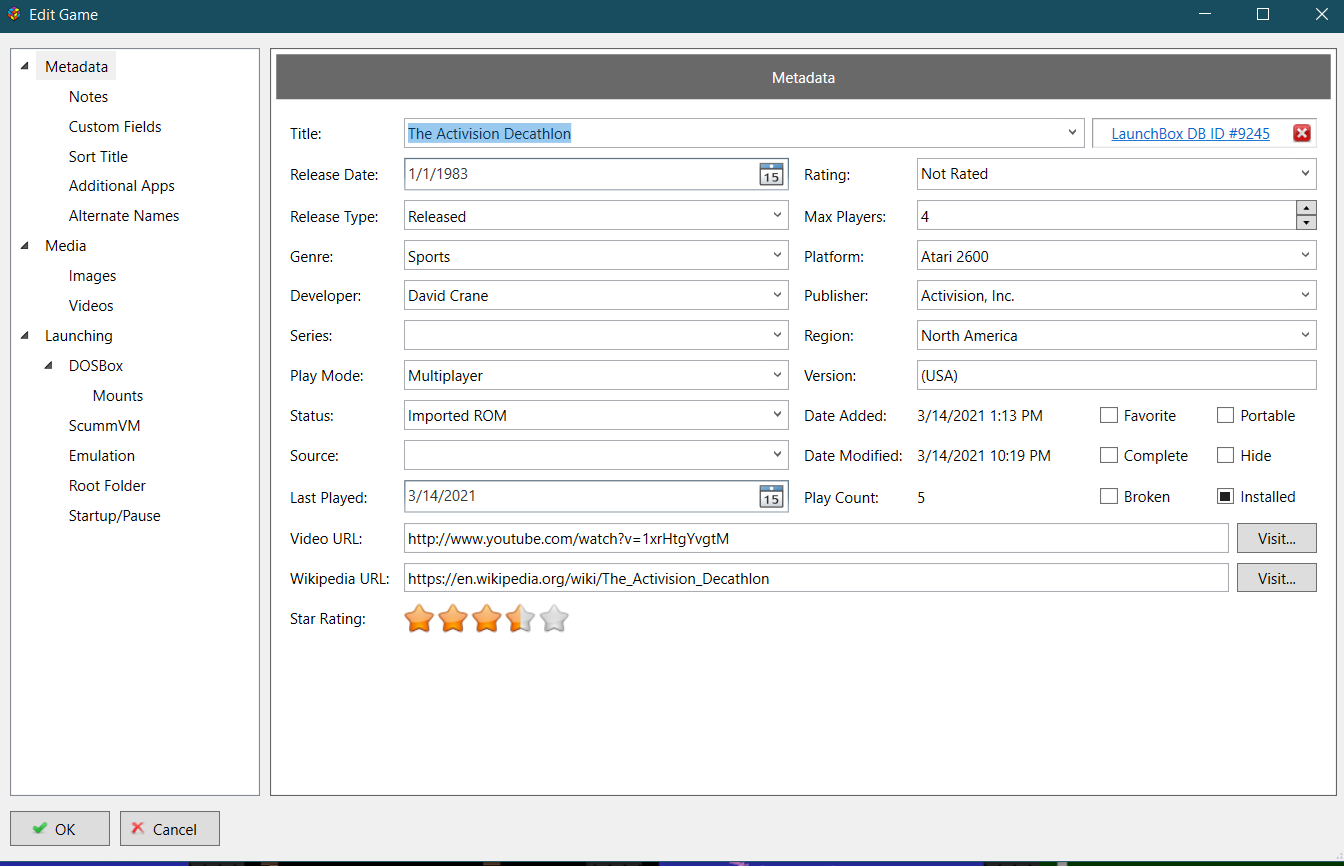The image size is (1344, 866).
Task: Click the Version text field
Action: pyautogui.click(x=1116, y=376)
